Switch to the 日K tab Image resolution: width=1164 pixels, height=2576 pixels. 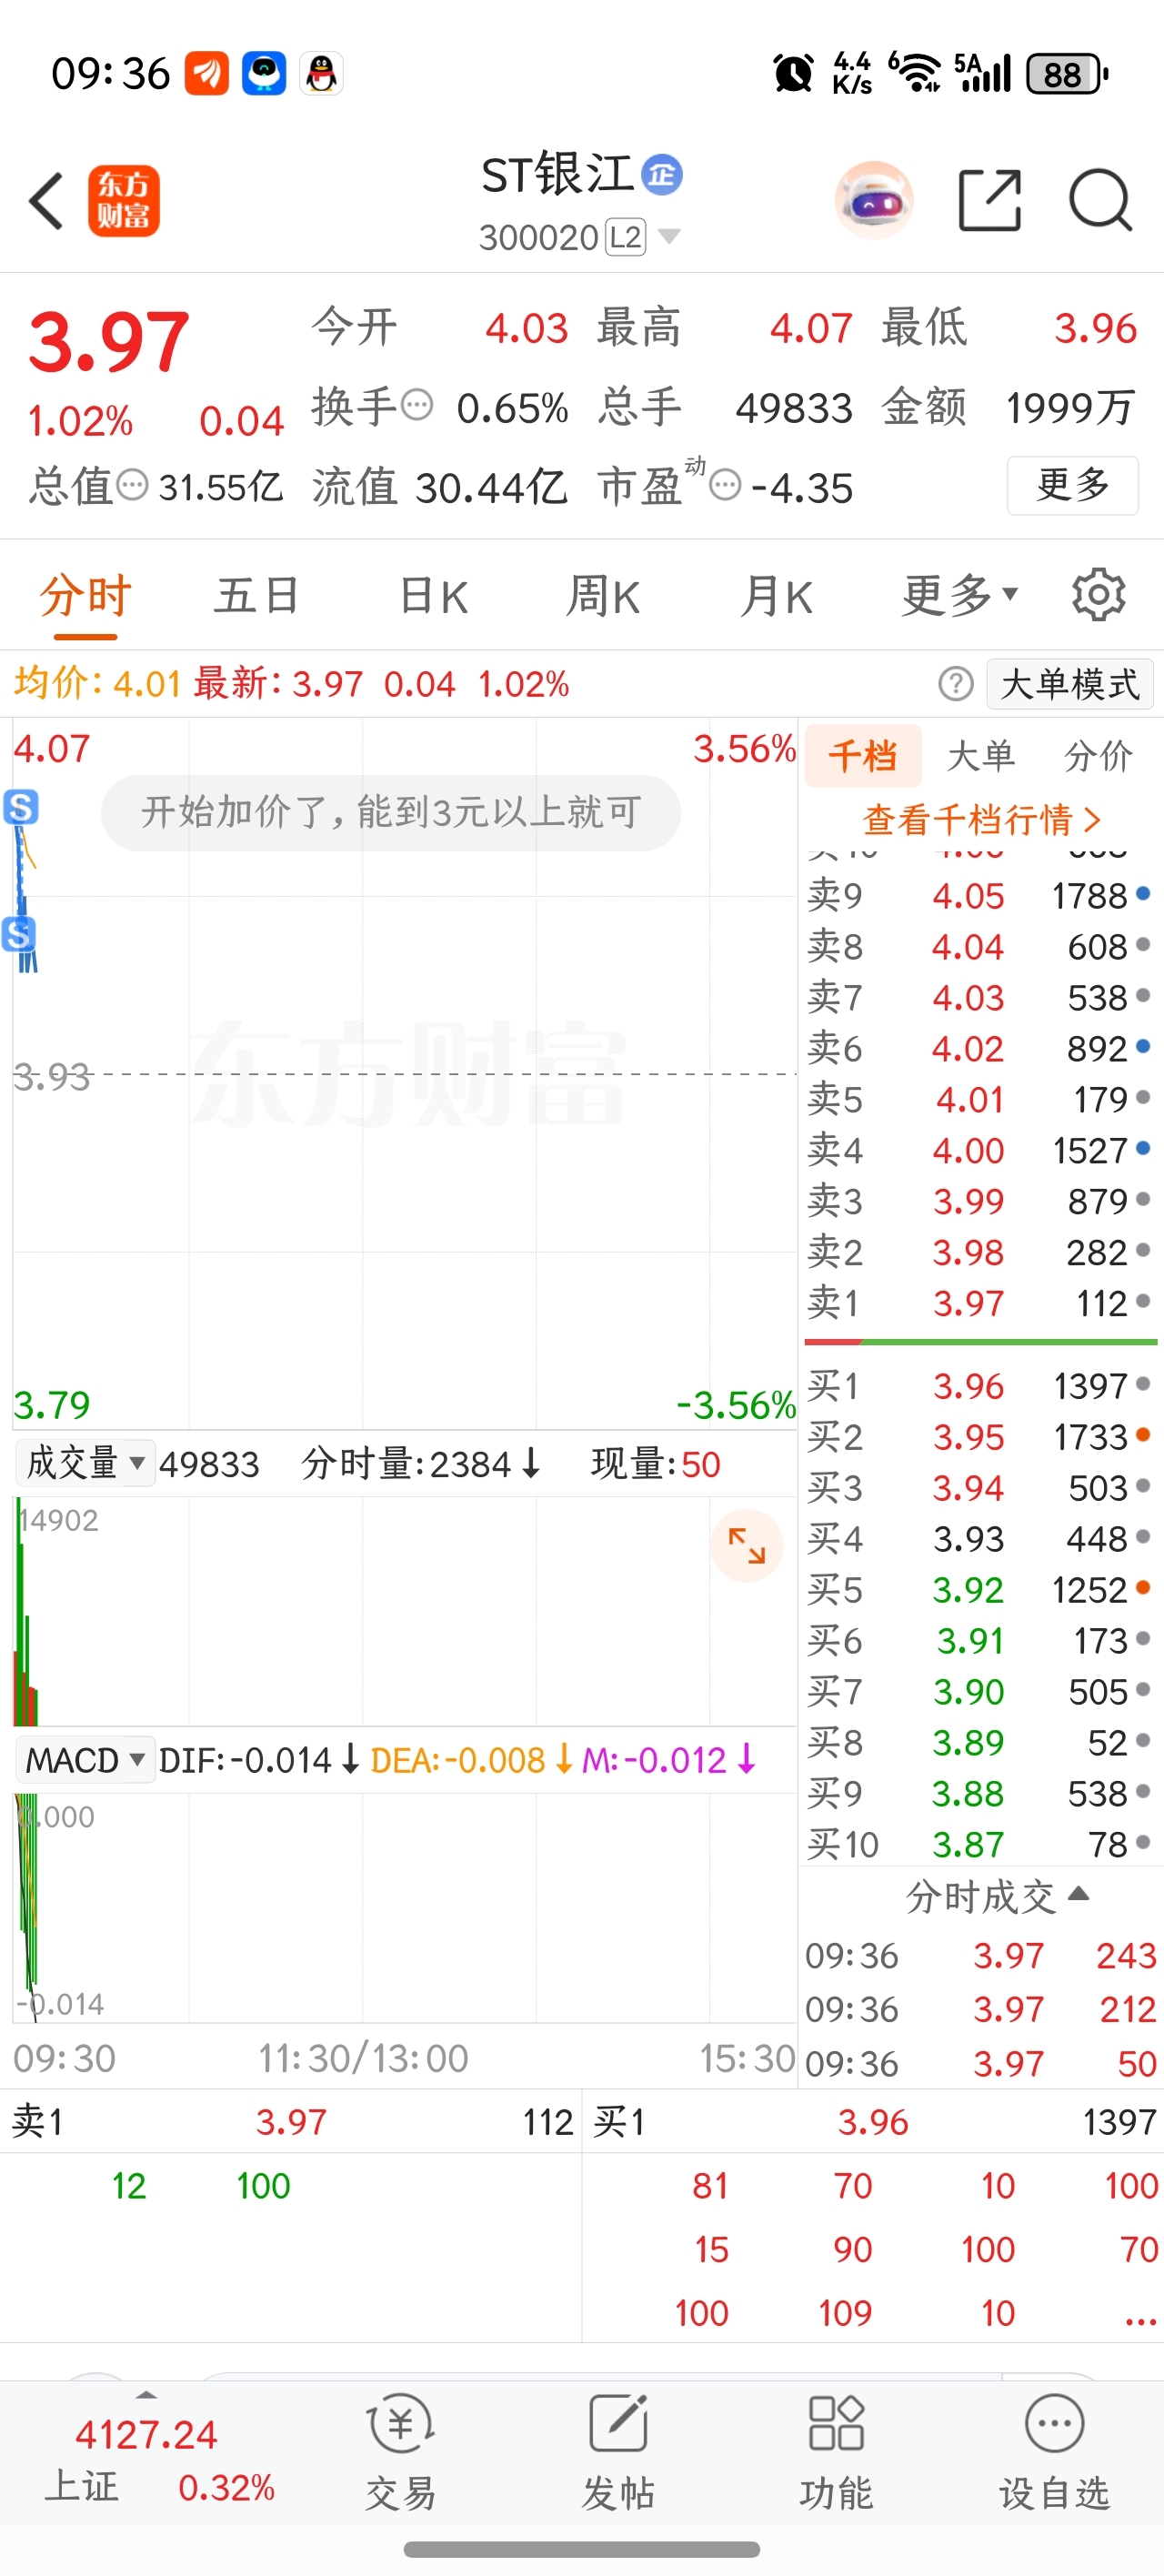coord(432,597)
